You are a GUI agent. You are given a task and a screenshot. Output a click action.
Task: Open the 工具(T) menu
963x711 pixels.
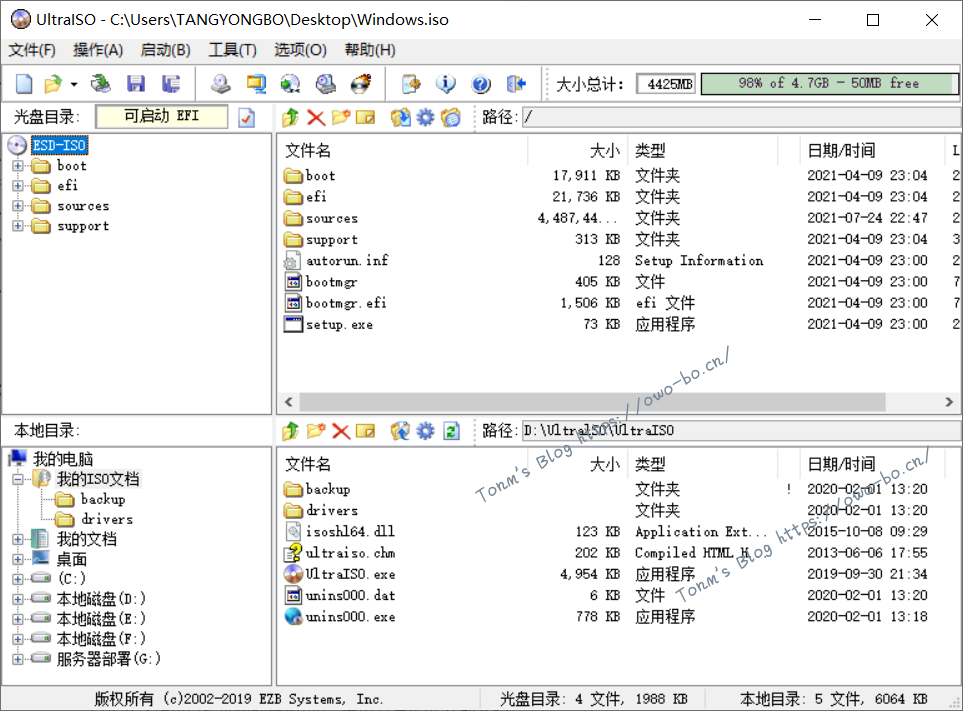pyautogui.click(x=232, y=50)
